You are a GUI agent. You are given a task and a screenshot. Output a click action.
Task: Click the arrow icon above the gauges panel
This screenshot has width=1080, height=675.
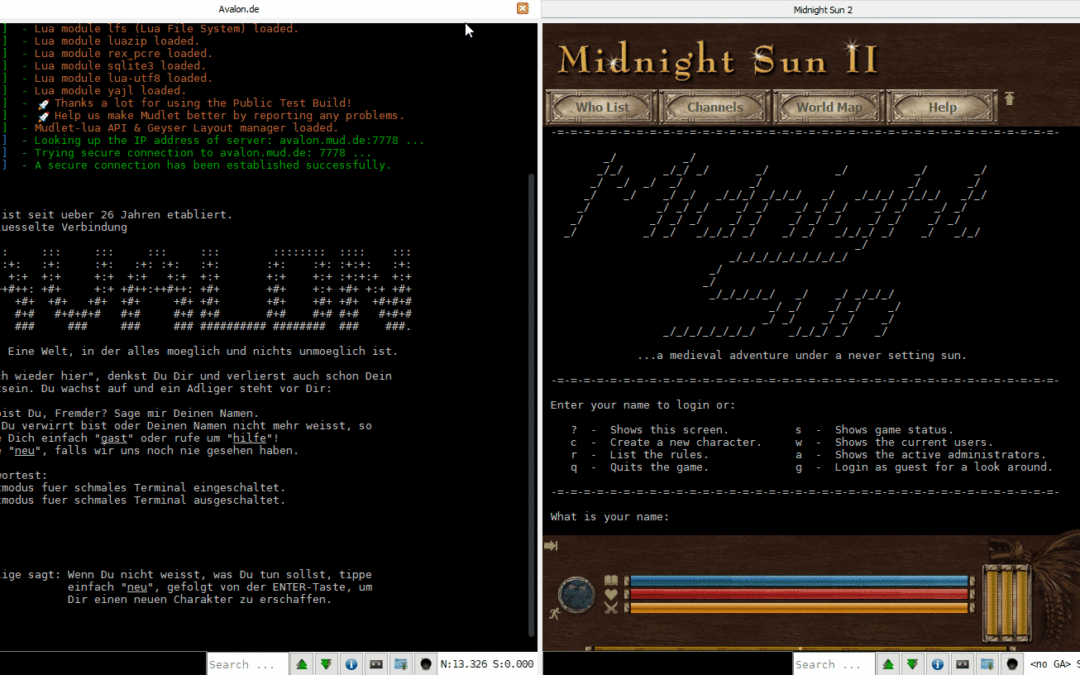click(551, 546)
